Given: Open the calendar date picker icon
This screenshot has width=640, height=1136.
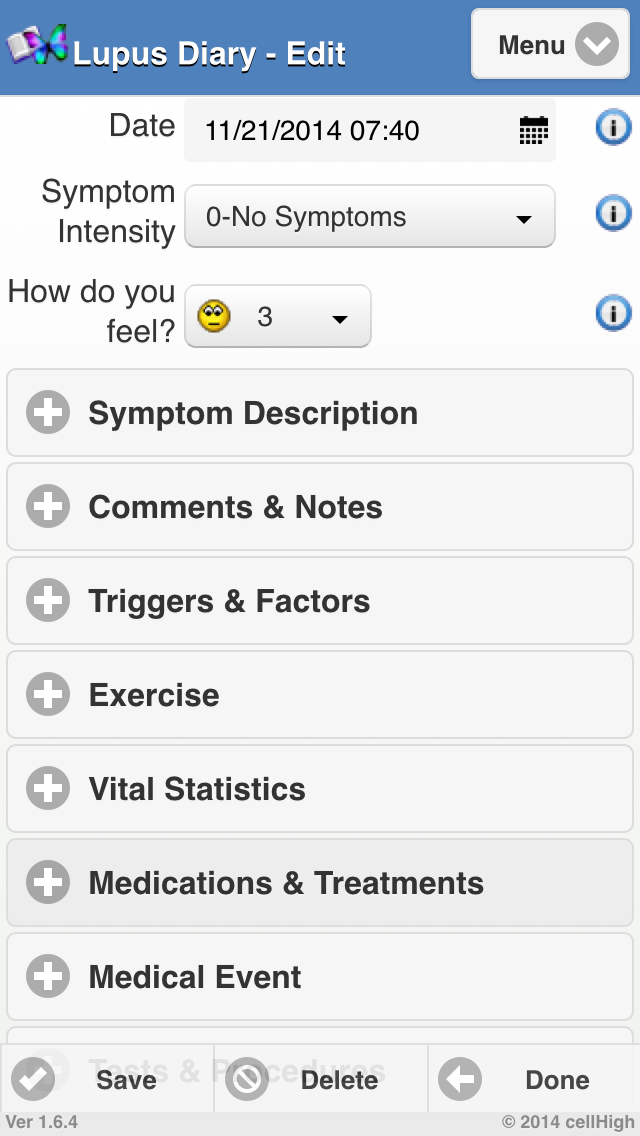Looking at the screenshot, I should pos(534,130).
